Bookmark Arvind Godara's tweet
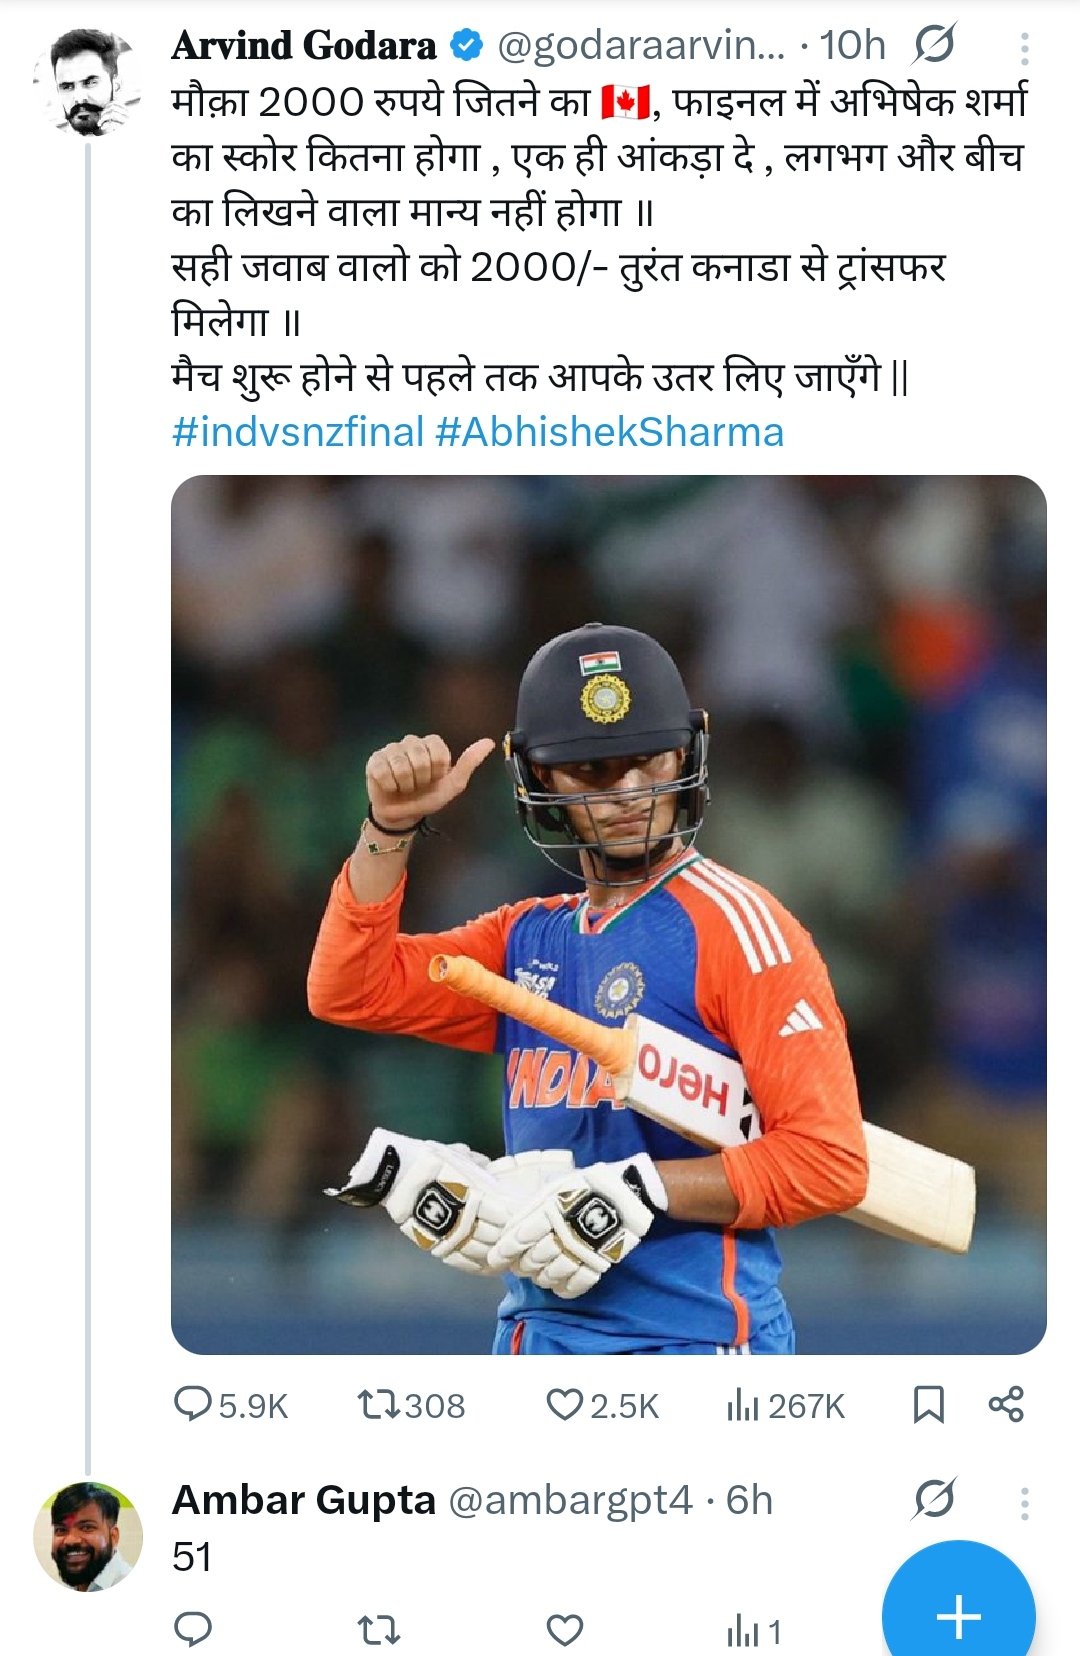 [x=928, y=1405]
